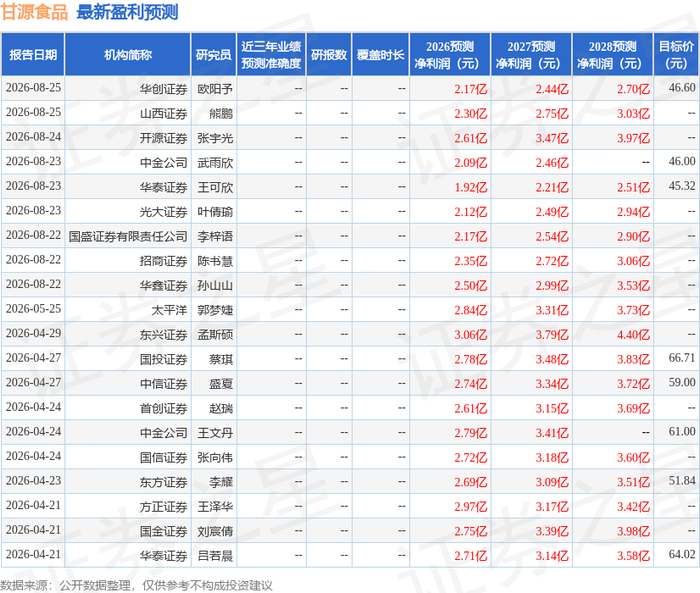The height and width of the screenshot is (593, 700).
Task: Click the 甘源食品 title text
Action: coord(34,12)
